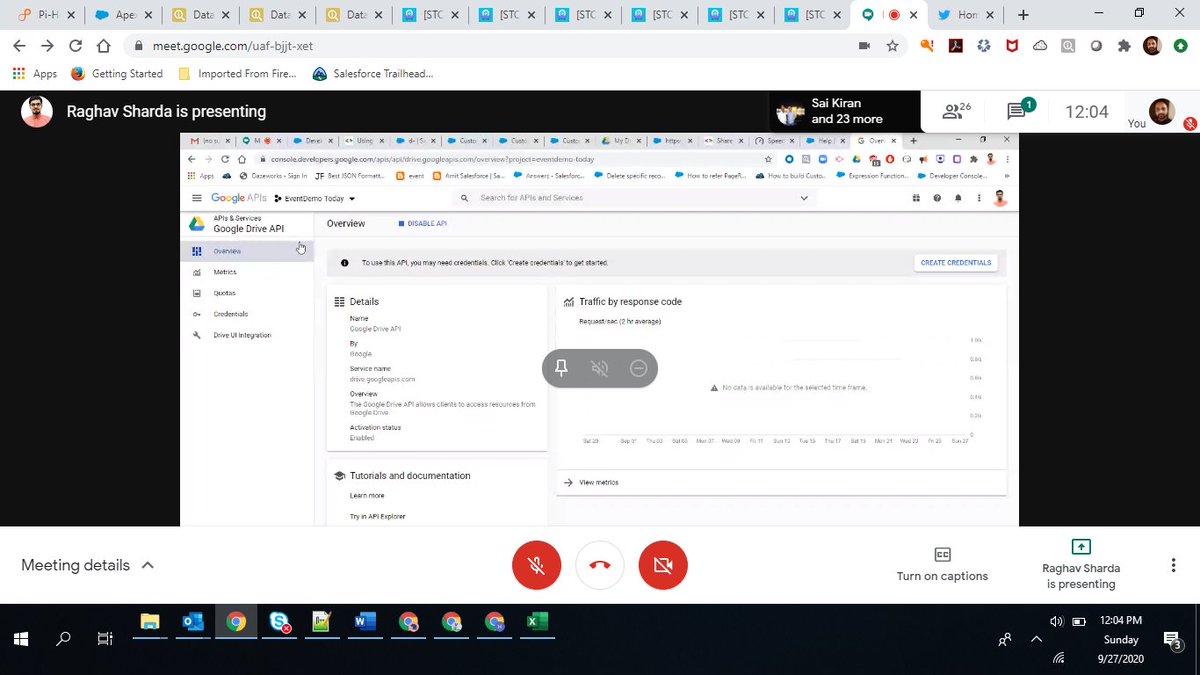This screenshot has width=1200, height=675.
Task: Open Word from taskbar
Action: pos(365,623)
